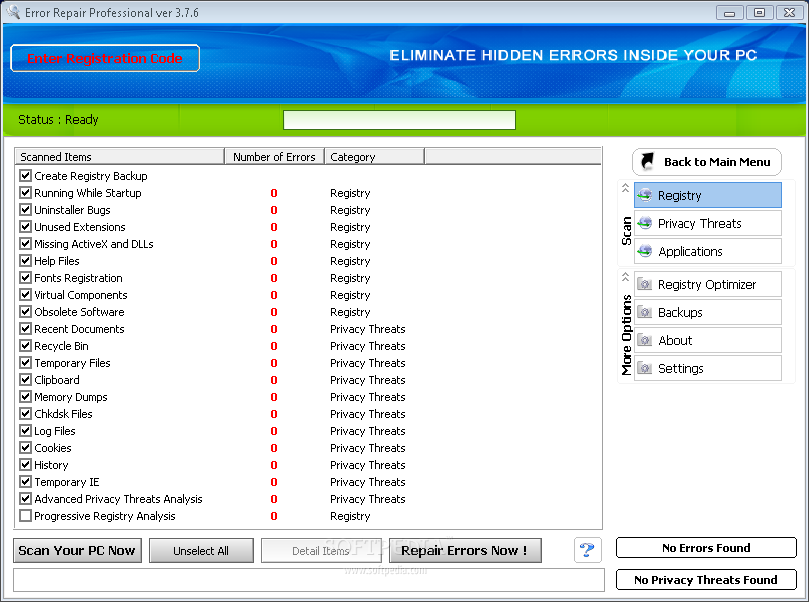809x602 pixels.
Task: Toggle Missing ActiveX and DLLs checkbox
Action: click(25, 243)
